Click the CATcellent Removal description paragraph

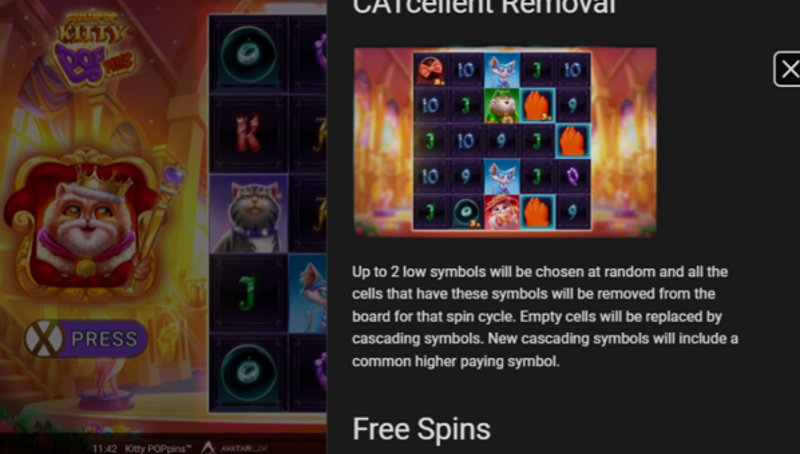point(545,316)
